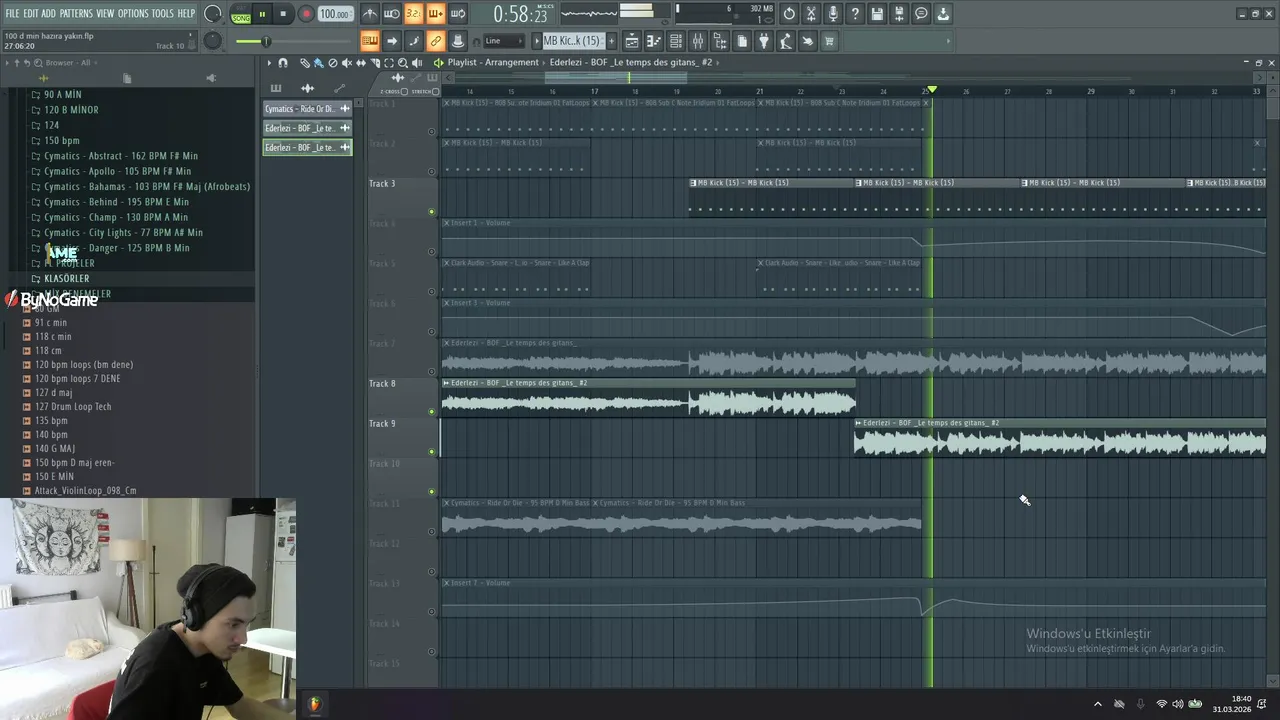Image resolution: width=1280 pixels, height=720 pixels.
Task: Open the TOOLS menu
Action: click(162, 13)
